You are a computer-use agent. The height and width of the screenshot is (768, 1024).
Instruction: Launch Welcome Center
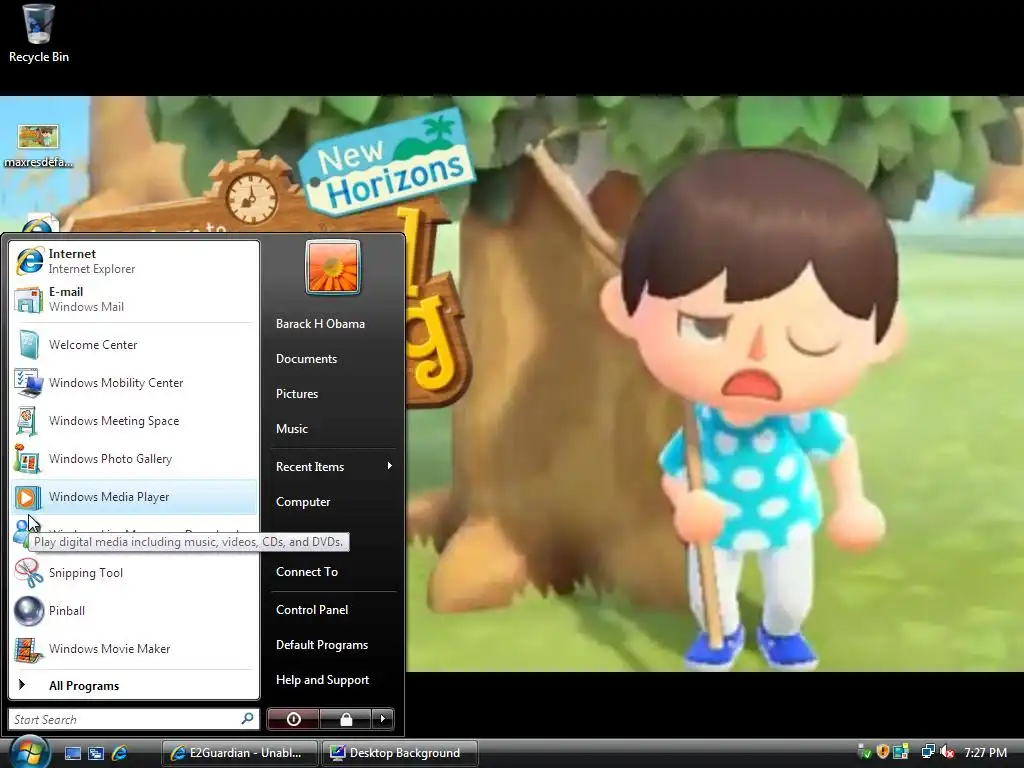point(134,345)
